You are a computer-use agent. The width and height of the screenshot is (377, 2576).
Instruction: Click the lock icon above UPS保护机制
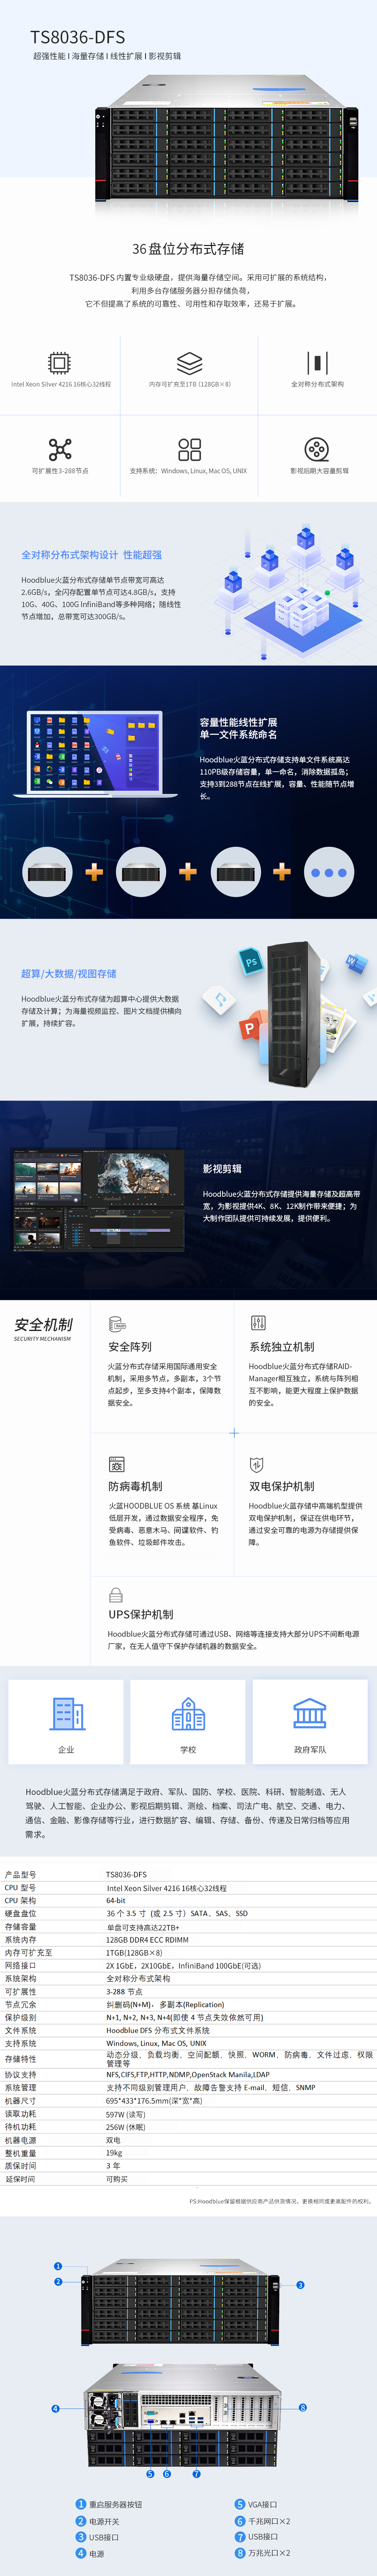116,1595
